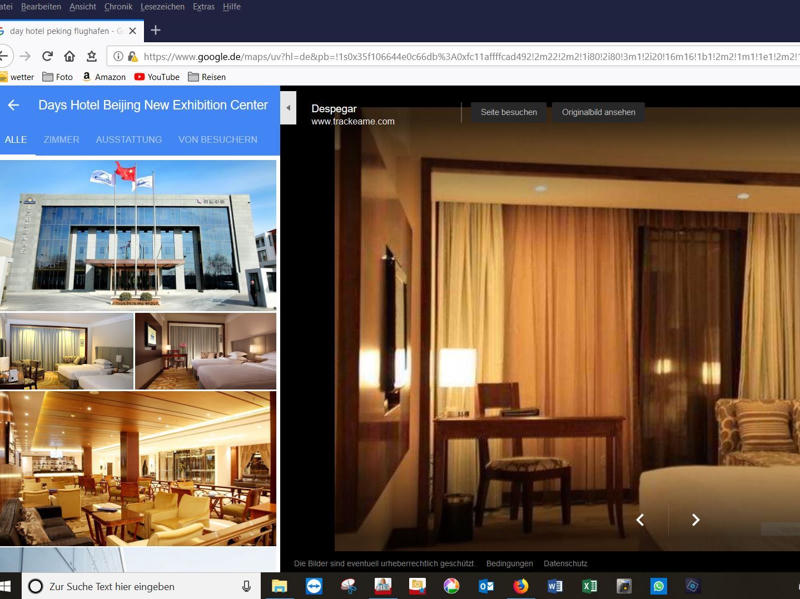Close the 'day hotel peking flughafen' tab
This screenshot has width=800, height=599.
(133, 31)
